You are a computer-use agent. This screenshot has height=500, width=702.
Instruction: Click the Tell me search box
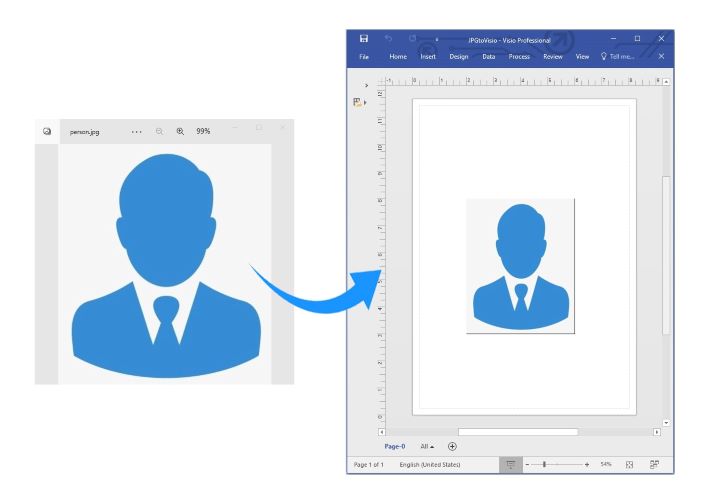click(618, 57)
